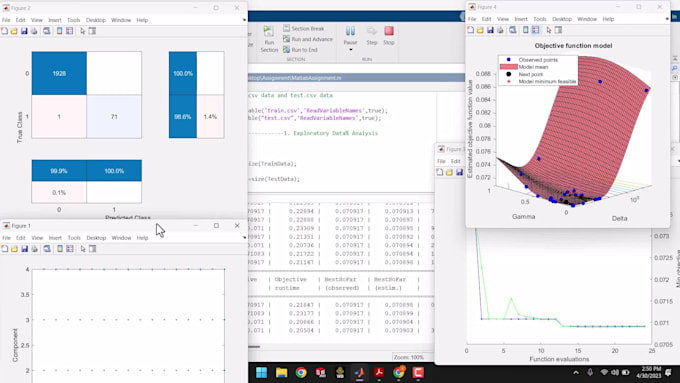Open the Tools menu in Figure 4

(x=539, y=19)
